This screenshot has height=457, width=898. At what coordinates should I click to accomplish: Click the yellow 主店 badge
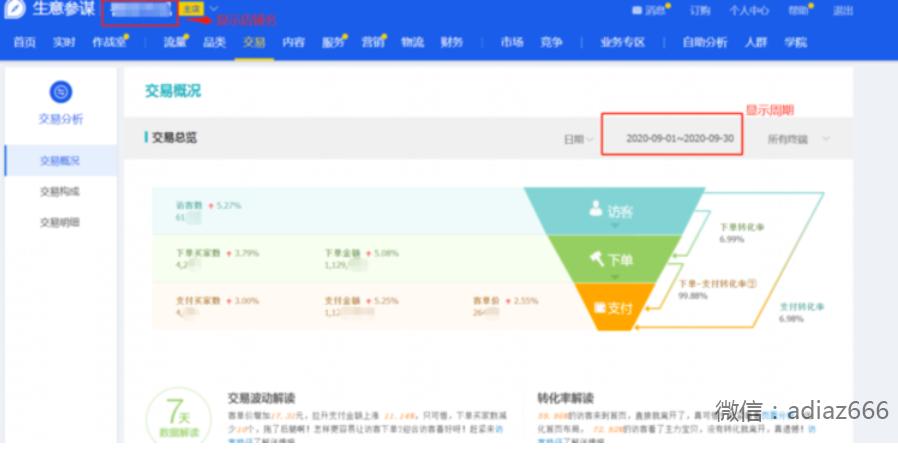pos(191,9)
